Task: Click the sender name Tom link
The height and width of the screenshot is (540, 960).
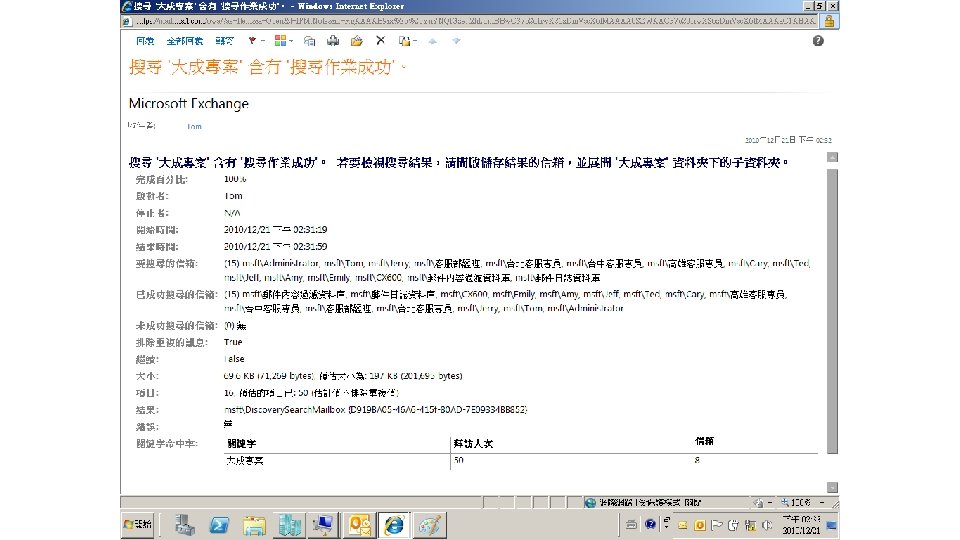Action: [x=194, y=126]
